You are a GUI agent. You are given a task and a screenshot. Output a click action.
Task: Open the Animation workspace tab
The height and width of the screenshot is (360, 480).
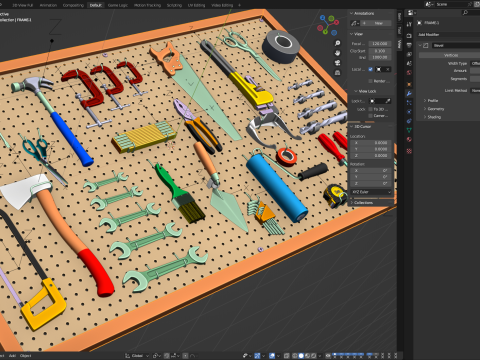click(48, 5)
